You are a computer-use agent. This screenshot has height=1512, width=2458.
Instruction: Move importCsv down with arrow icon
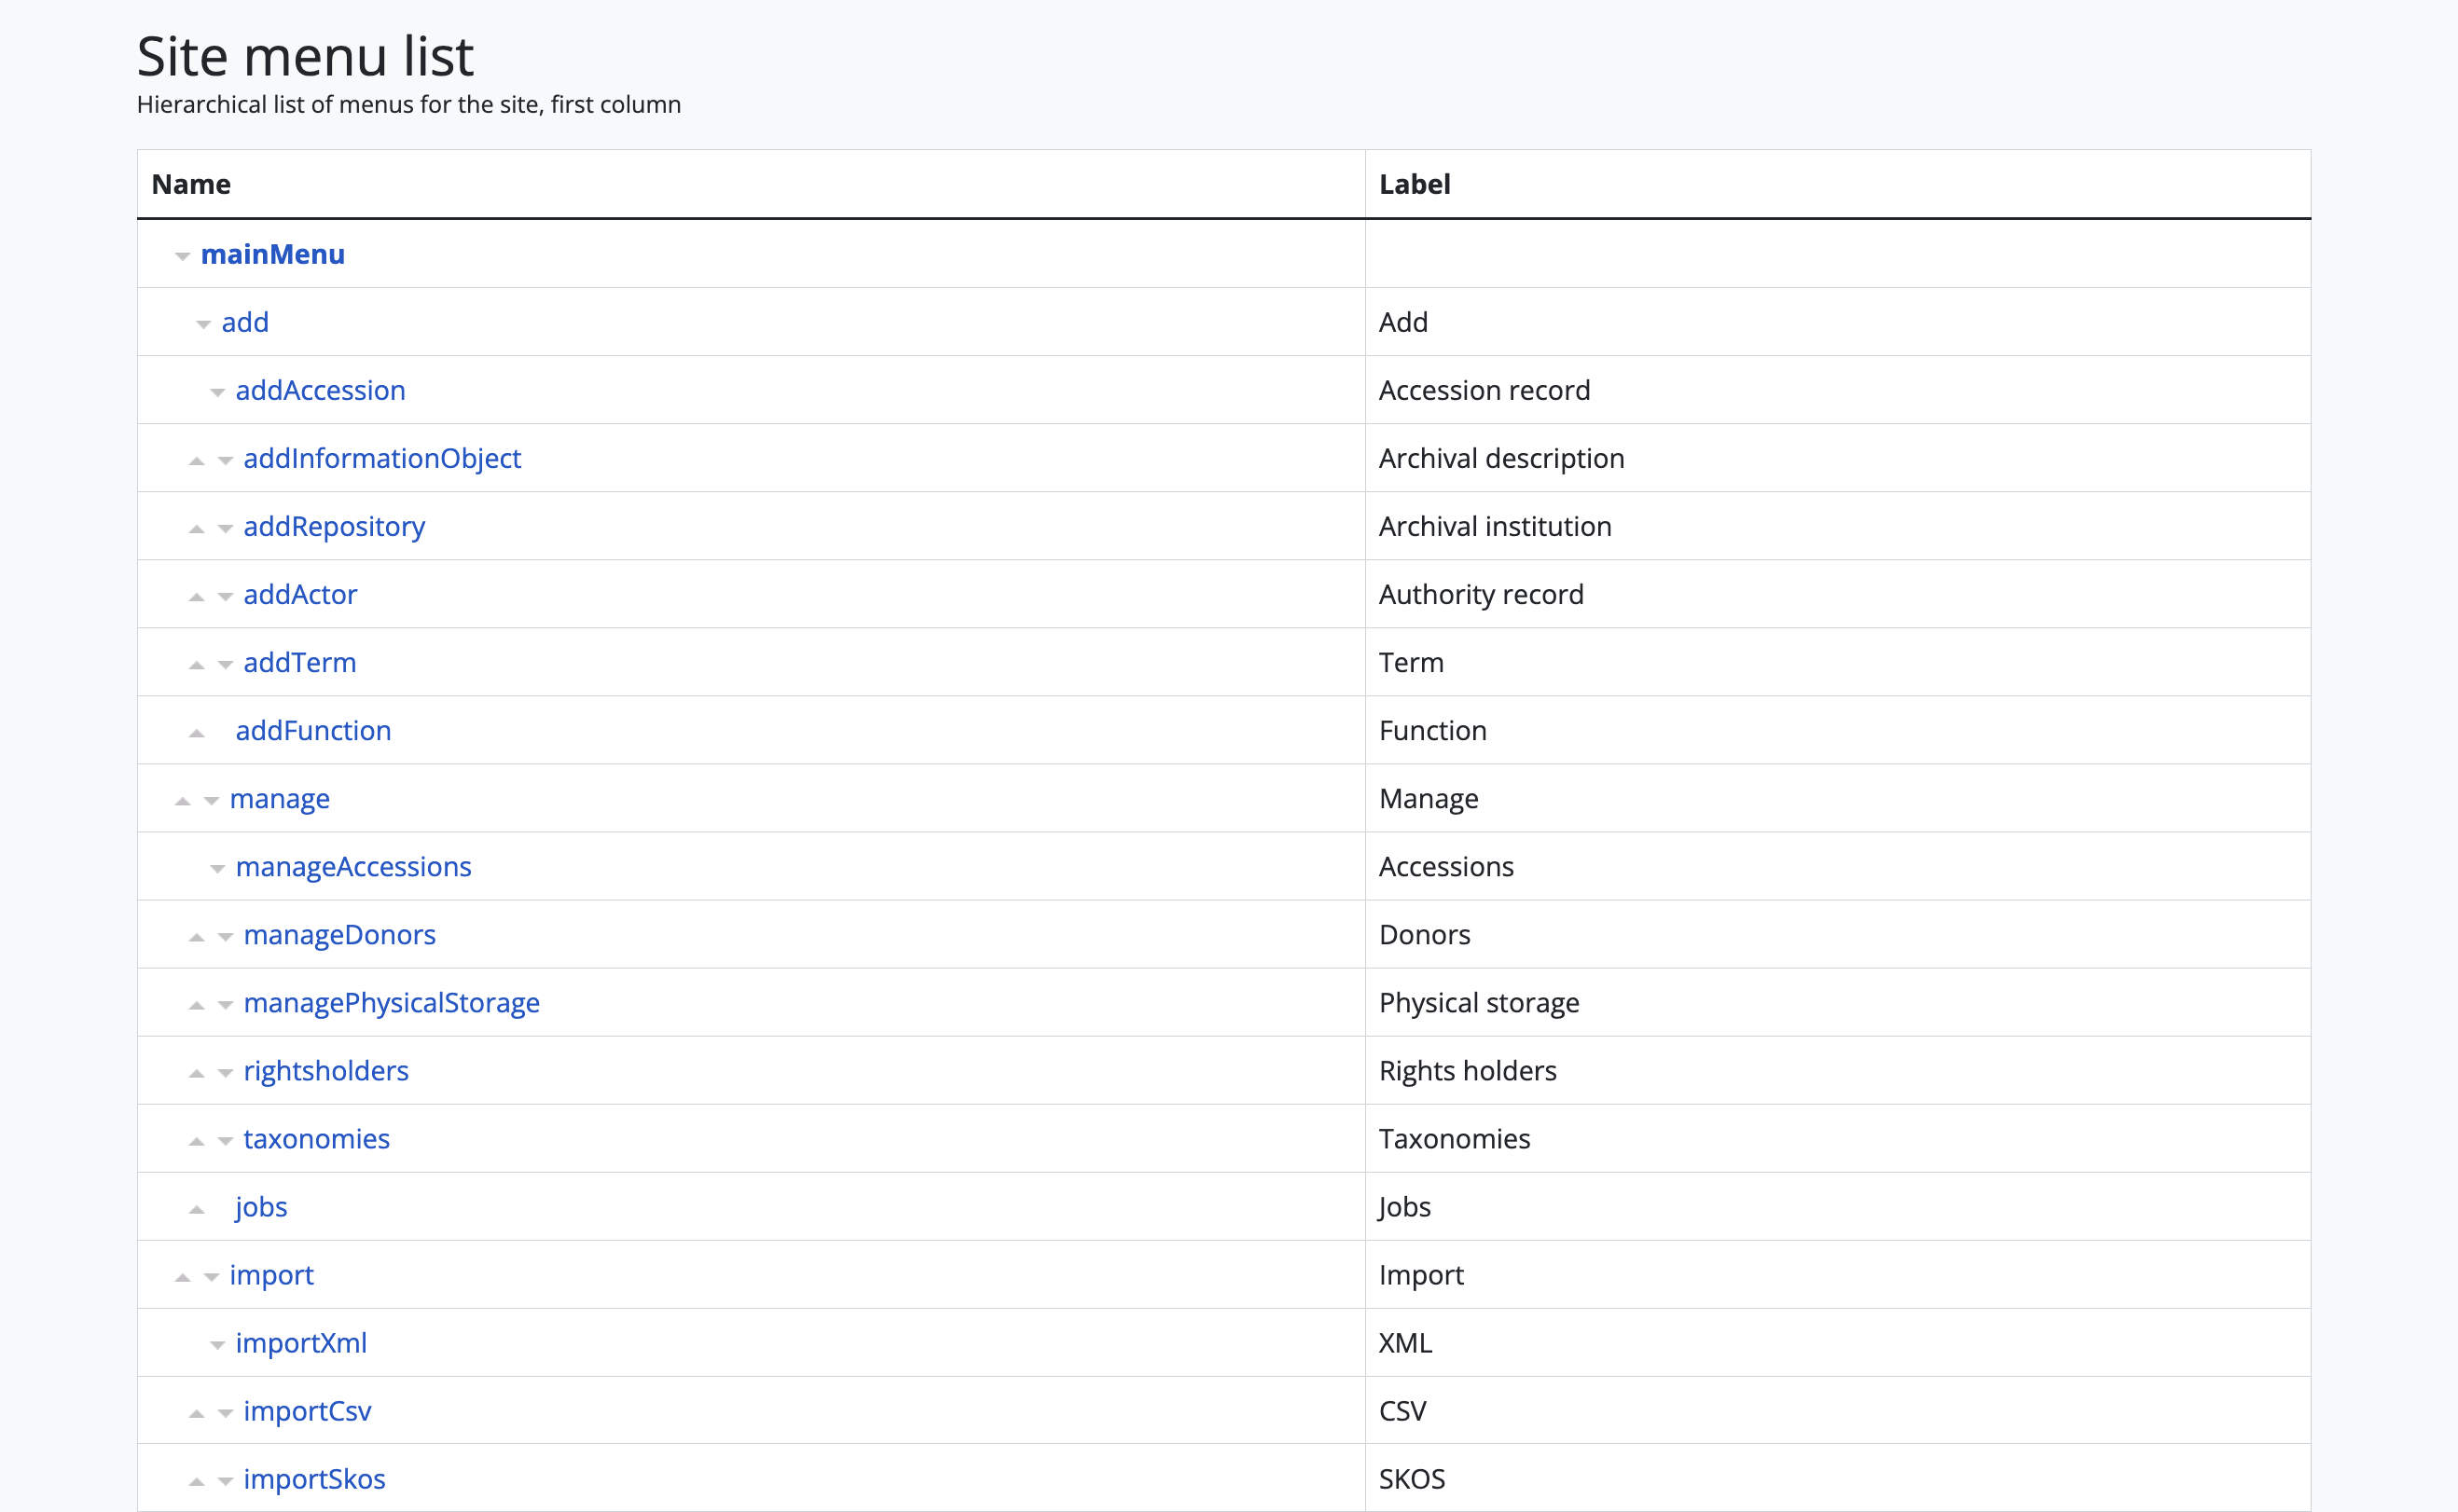(x=225, y=1412)
